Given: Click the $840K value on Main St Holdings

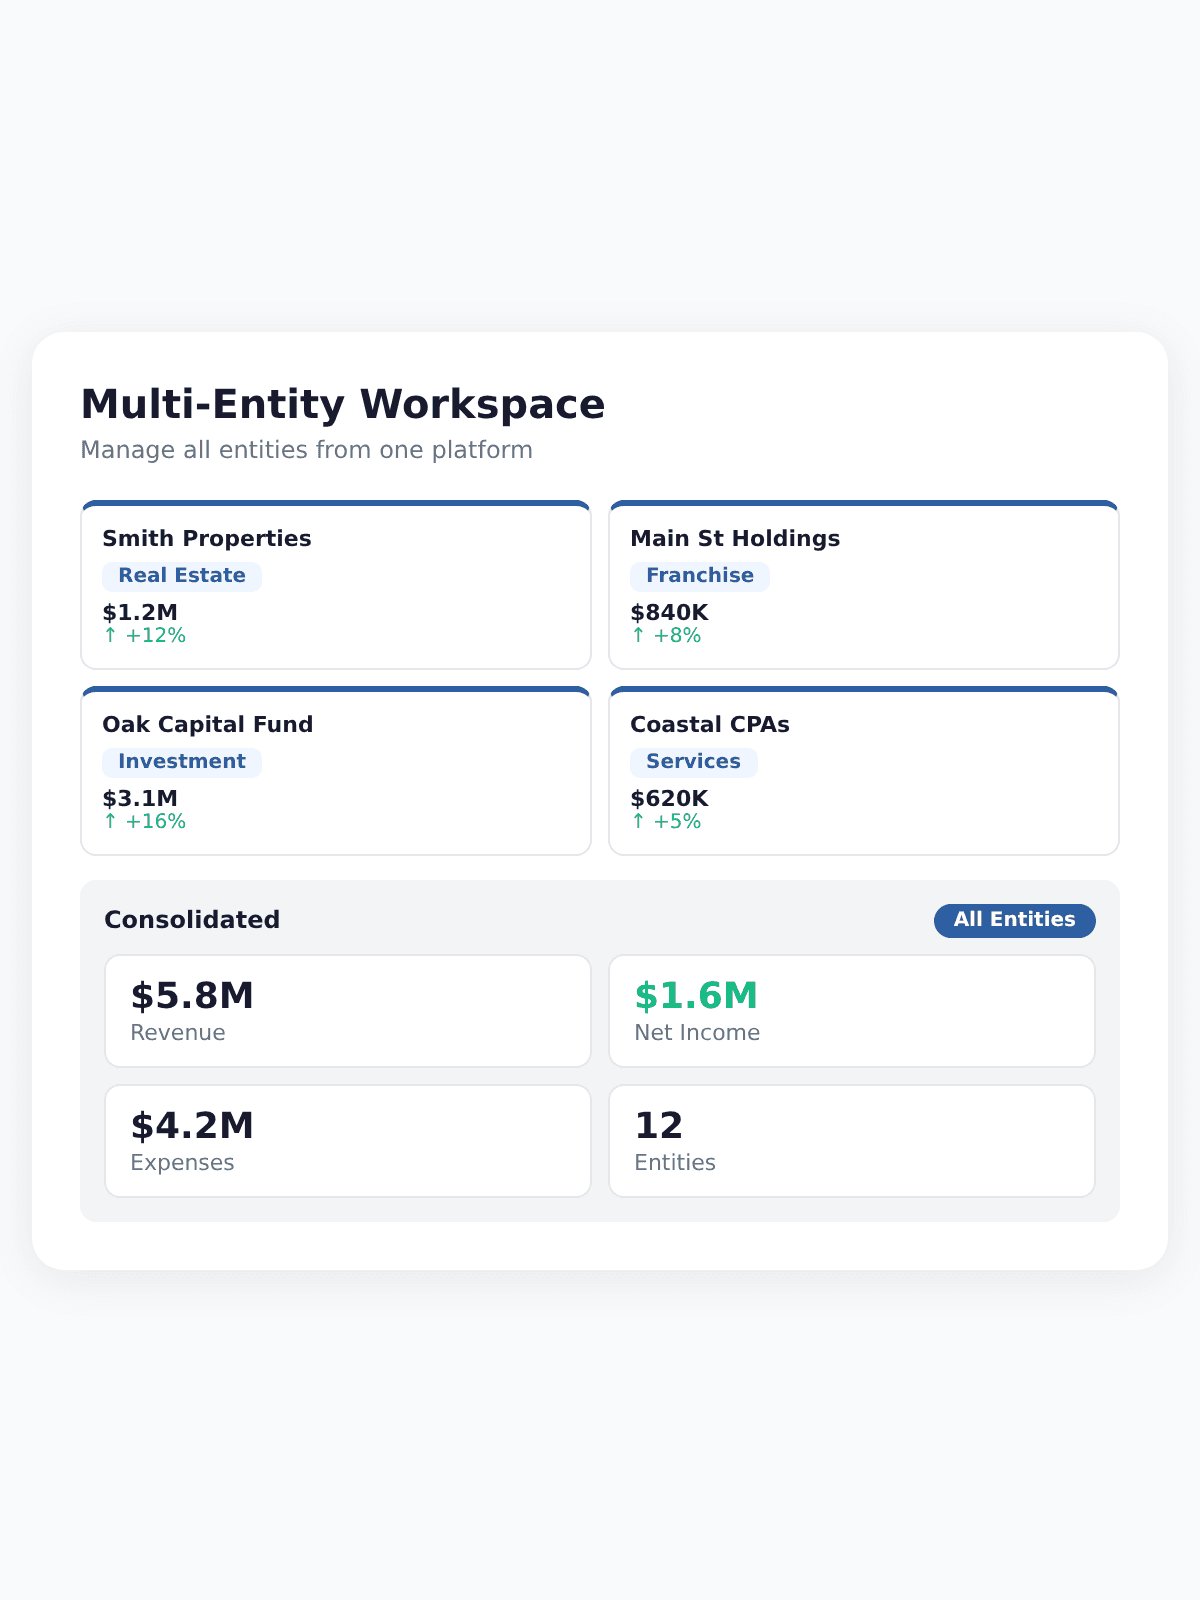Looking at the screenshot, I should click(669, 612).
